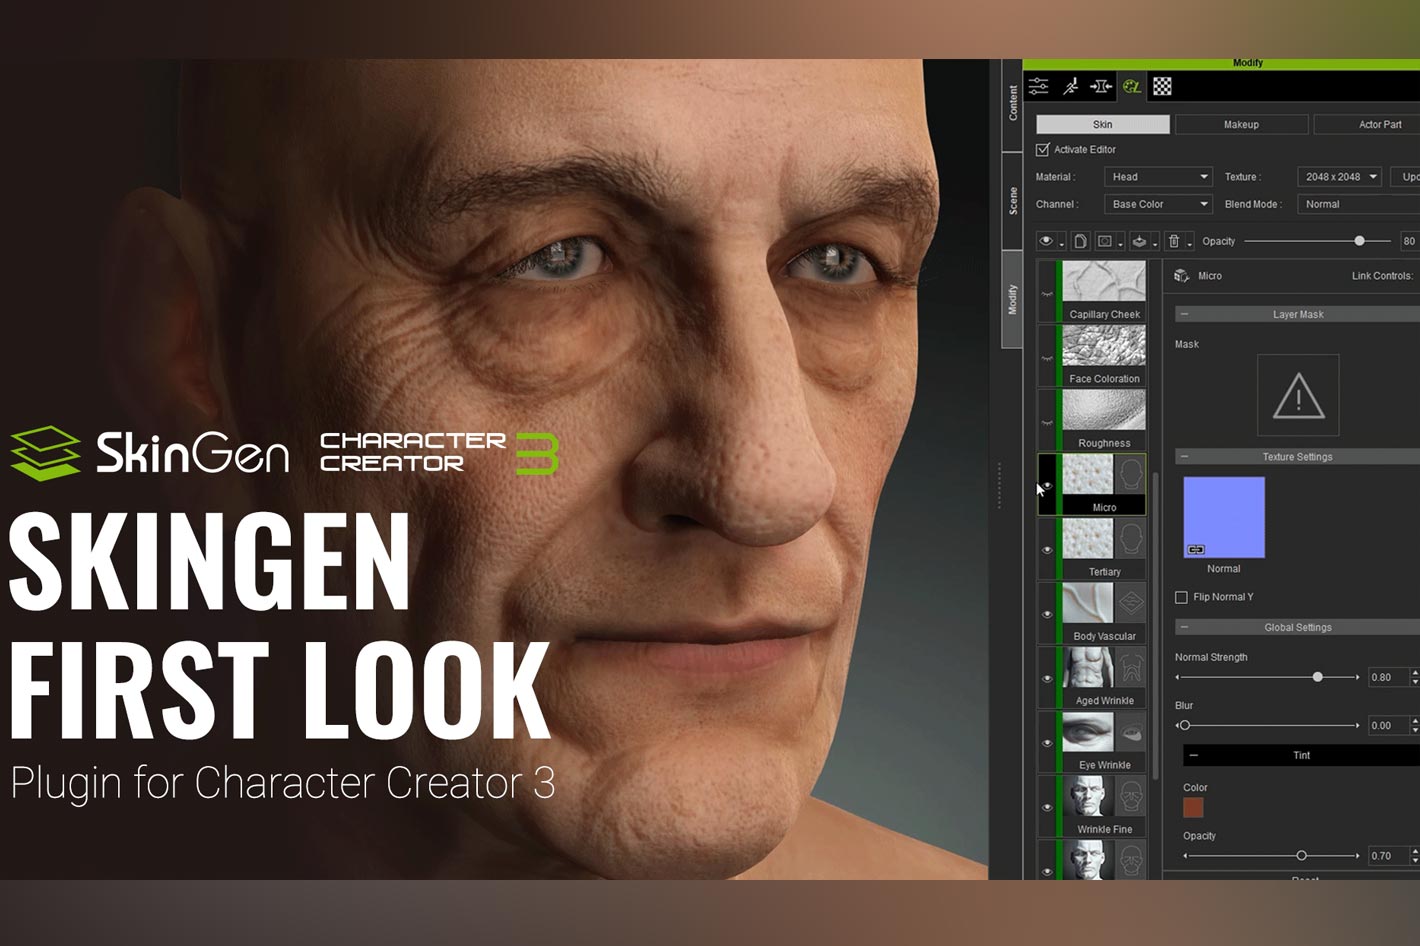Click Tertiary layer head mask icon
The width and height of the screenshot is (1420, 946).
coord(1131,540)
